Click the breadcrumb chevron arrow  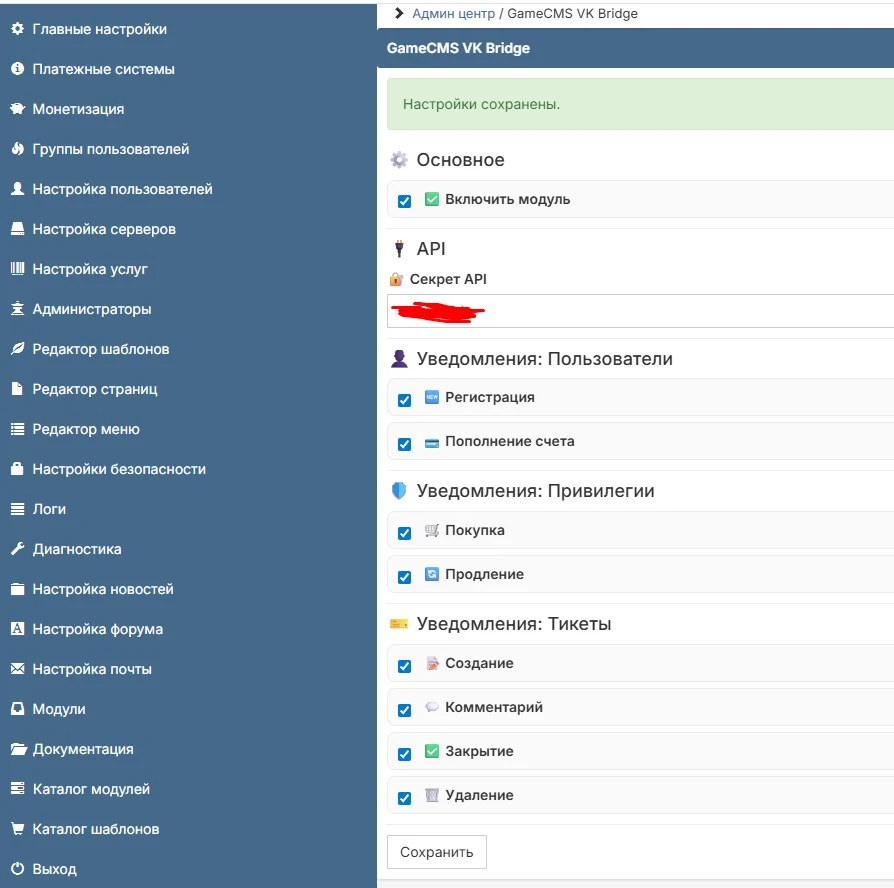coord(399,13)
